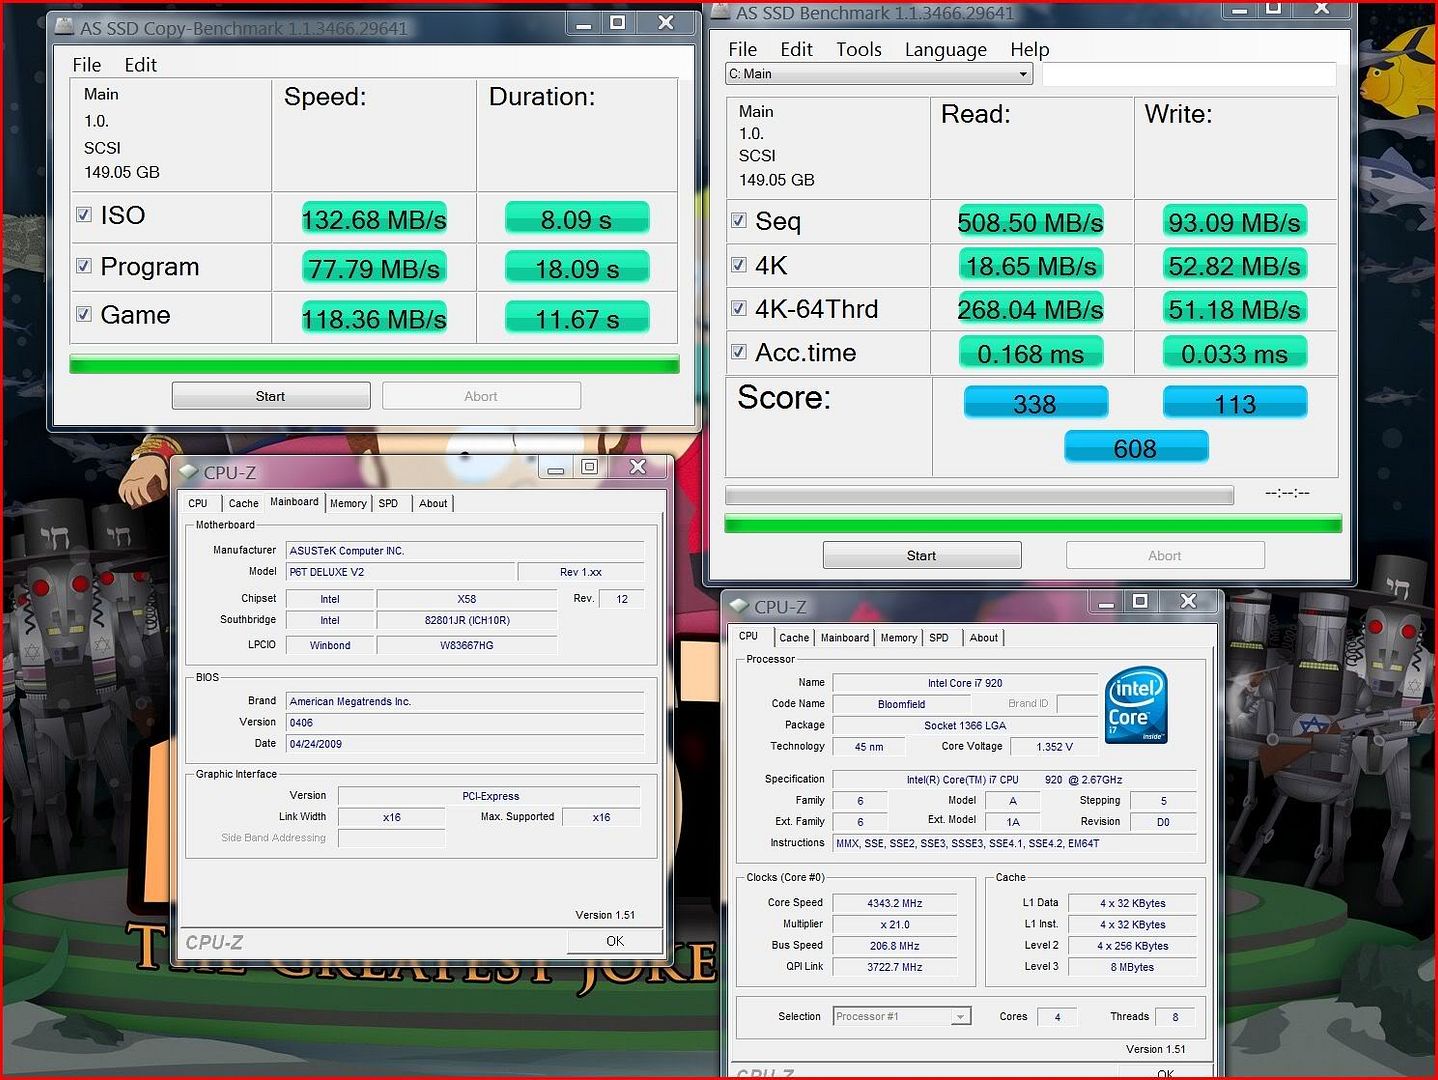Click the Bus Speed value 206.8 MHz
This screenshot has width=1438, height=1080.
tap(894, 945)
